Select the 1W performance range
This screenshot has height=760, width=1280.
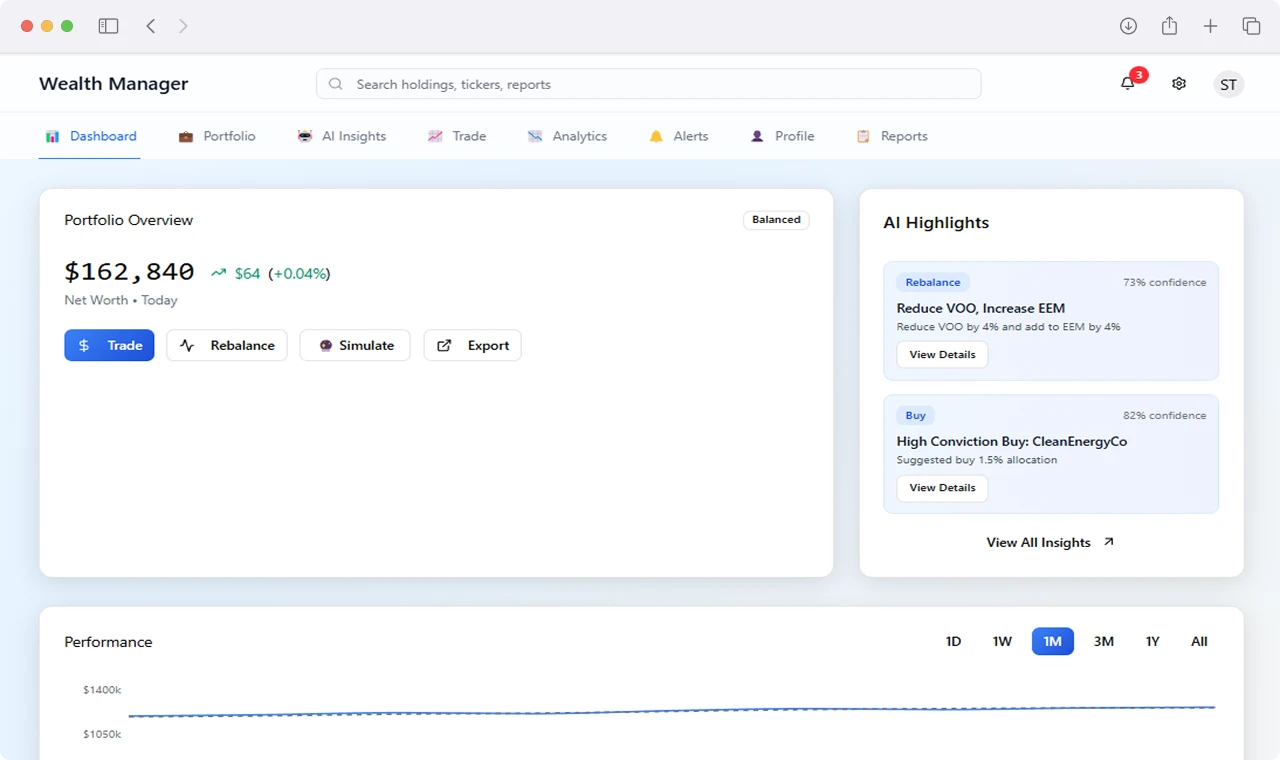point(1003,641)
